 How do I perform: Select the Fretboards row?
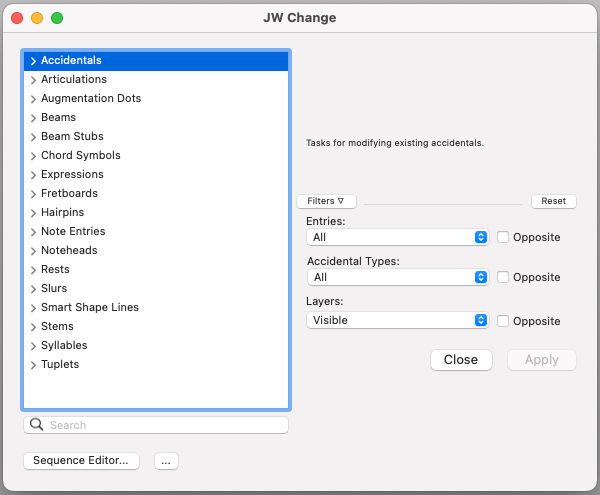coord(156,193)
